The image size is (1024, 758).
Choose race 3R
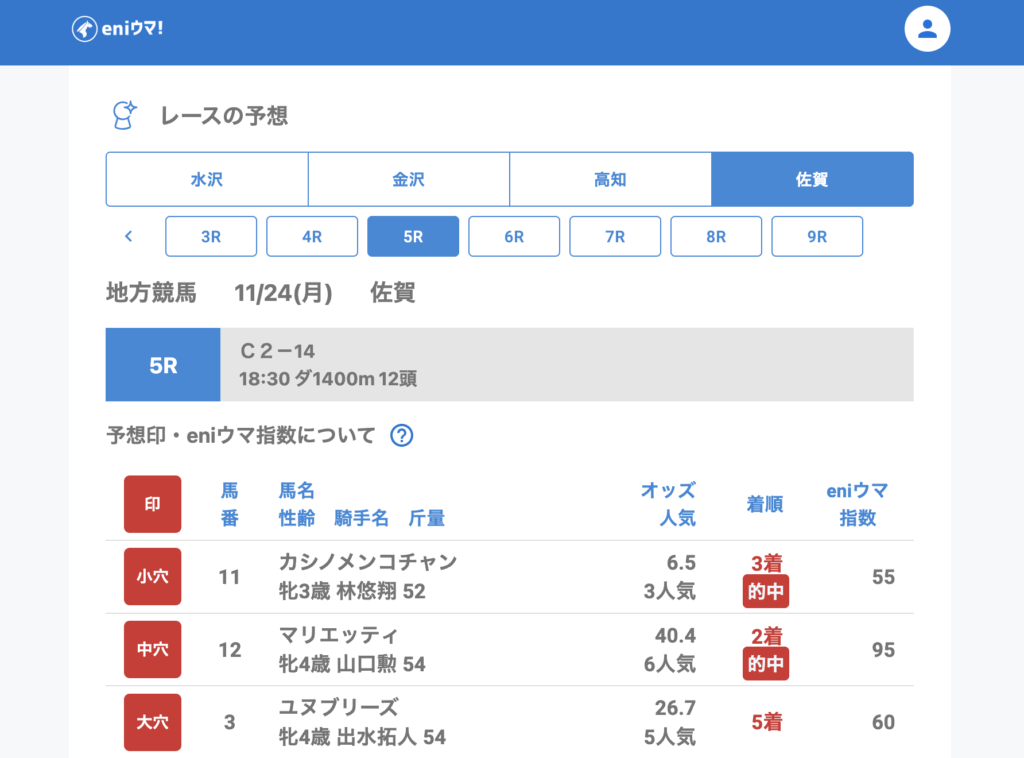pyautogui.click(x=211, y=237)
